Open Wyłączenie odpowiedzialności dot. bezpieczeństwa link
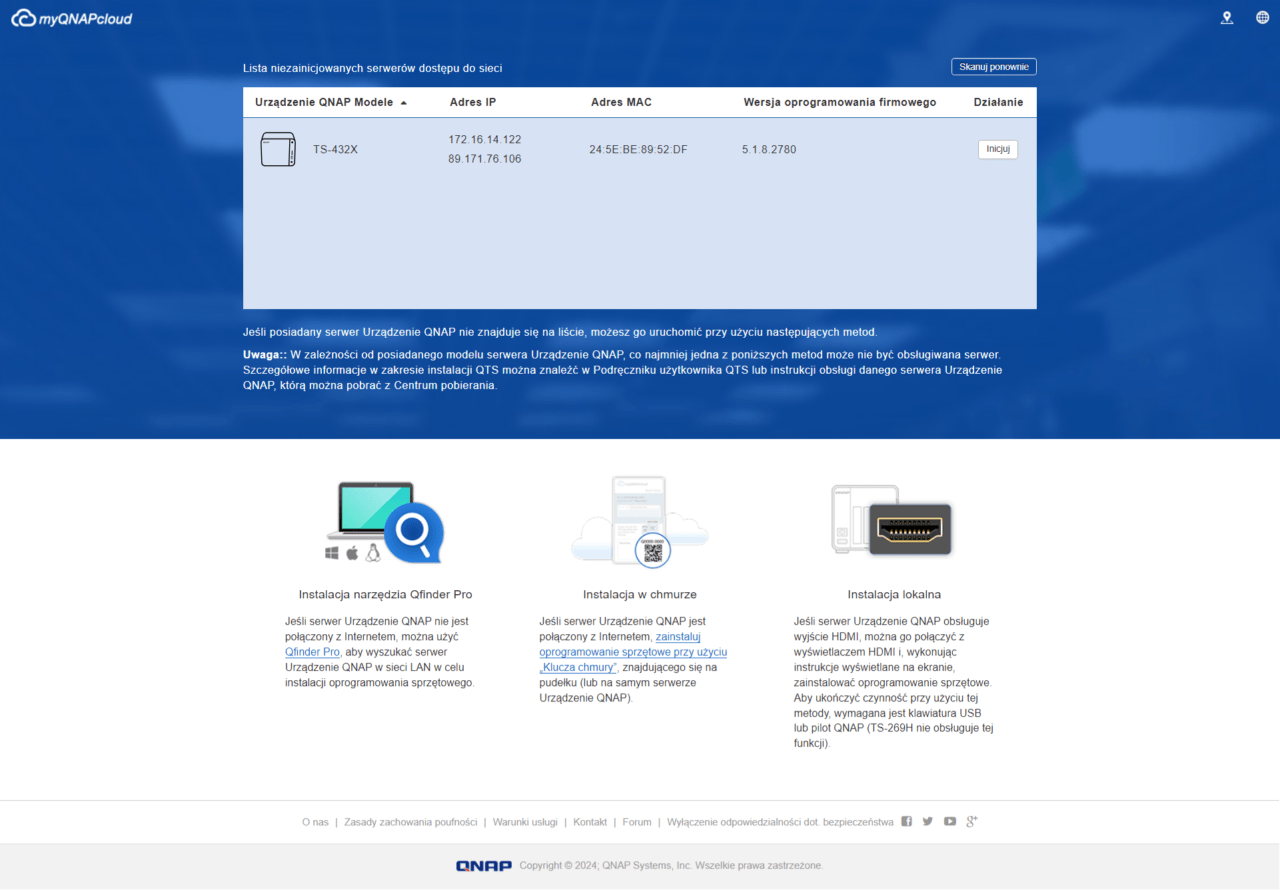Screen dimensions: 1280x890 (780, 822)
